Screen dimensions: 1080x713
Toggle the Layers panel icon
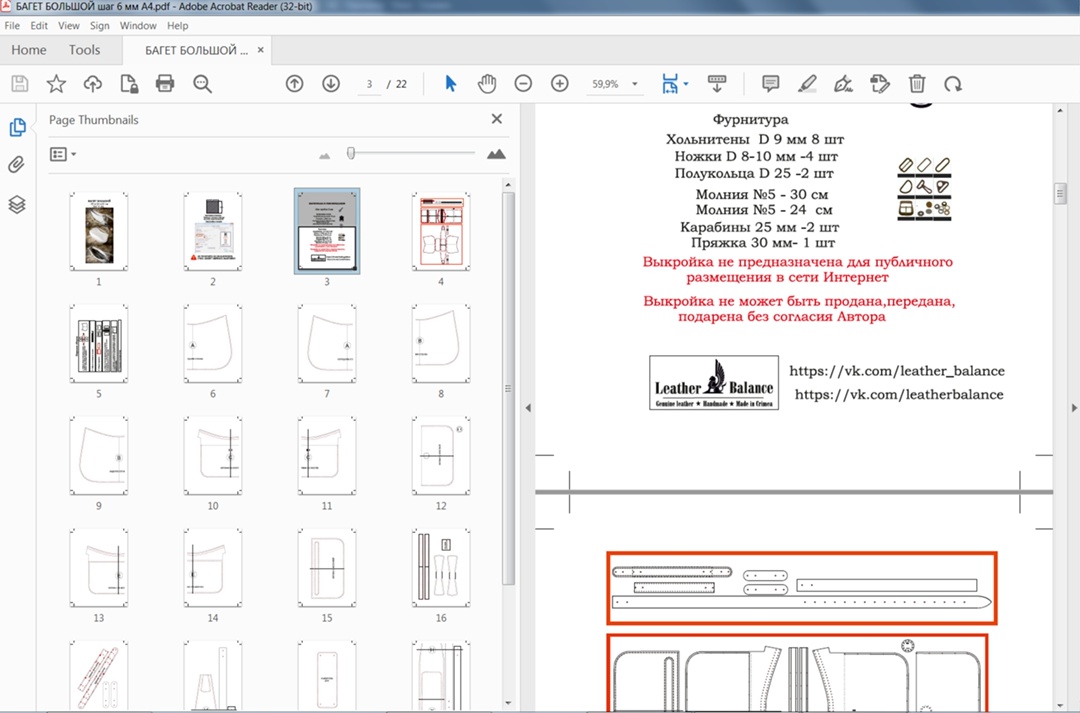(17, 204)
